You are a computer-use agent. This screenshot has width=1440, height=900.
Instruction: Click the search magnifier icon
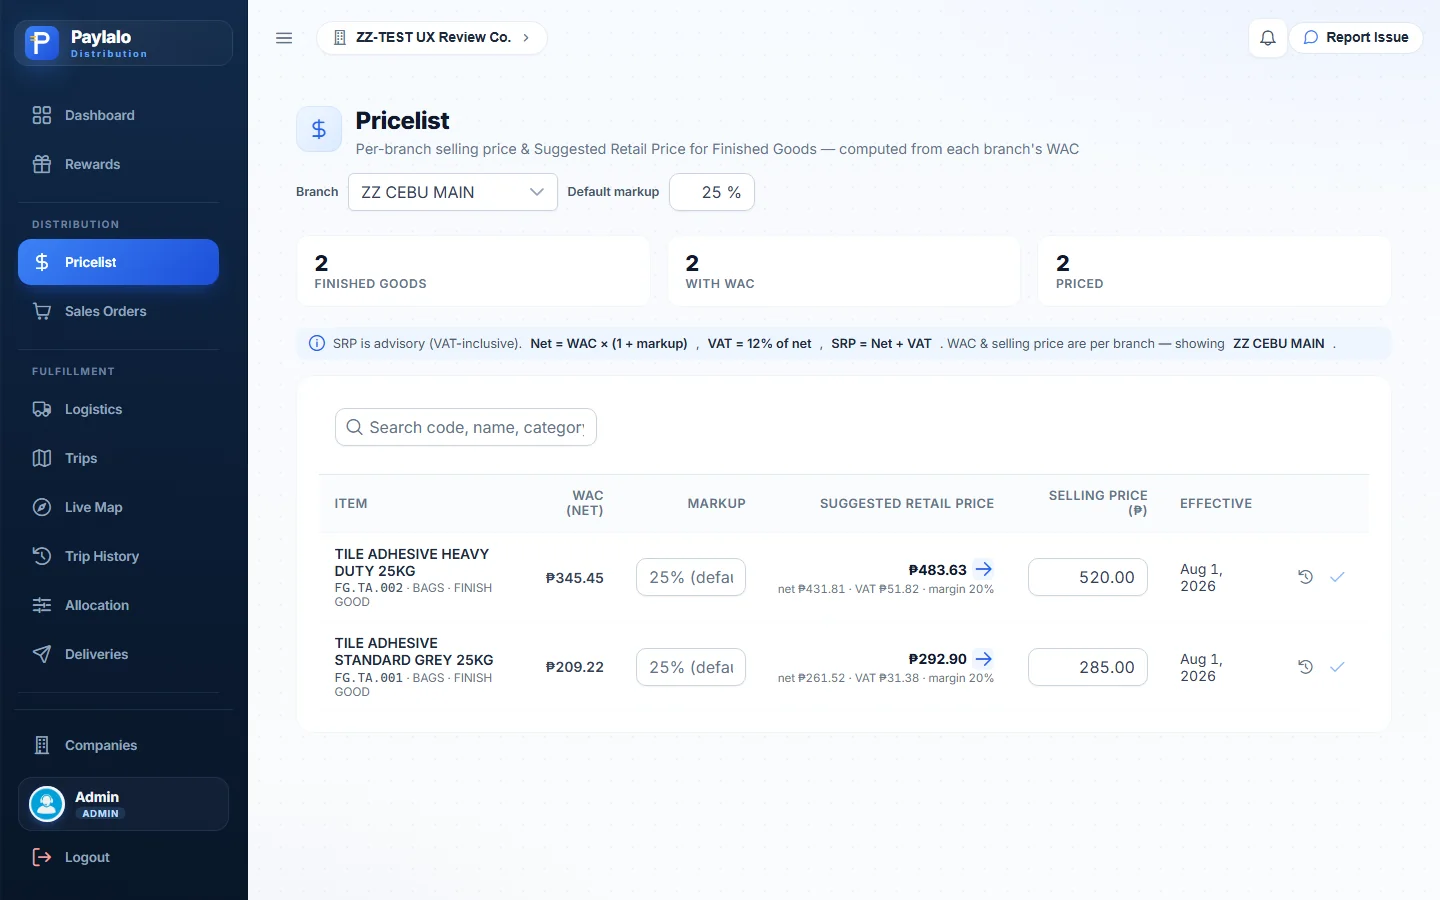pos(354,427)
